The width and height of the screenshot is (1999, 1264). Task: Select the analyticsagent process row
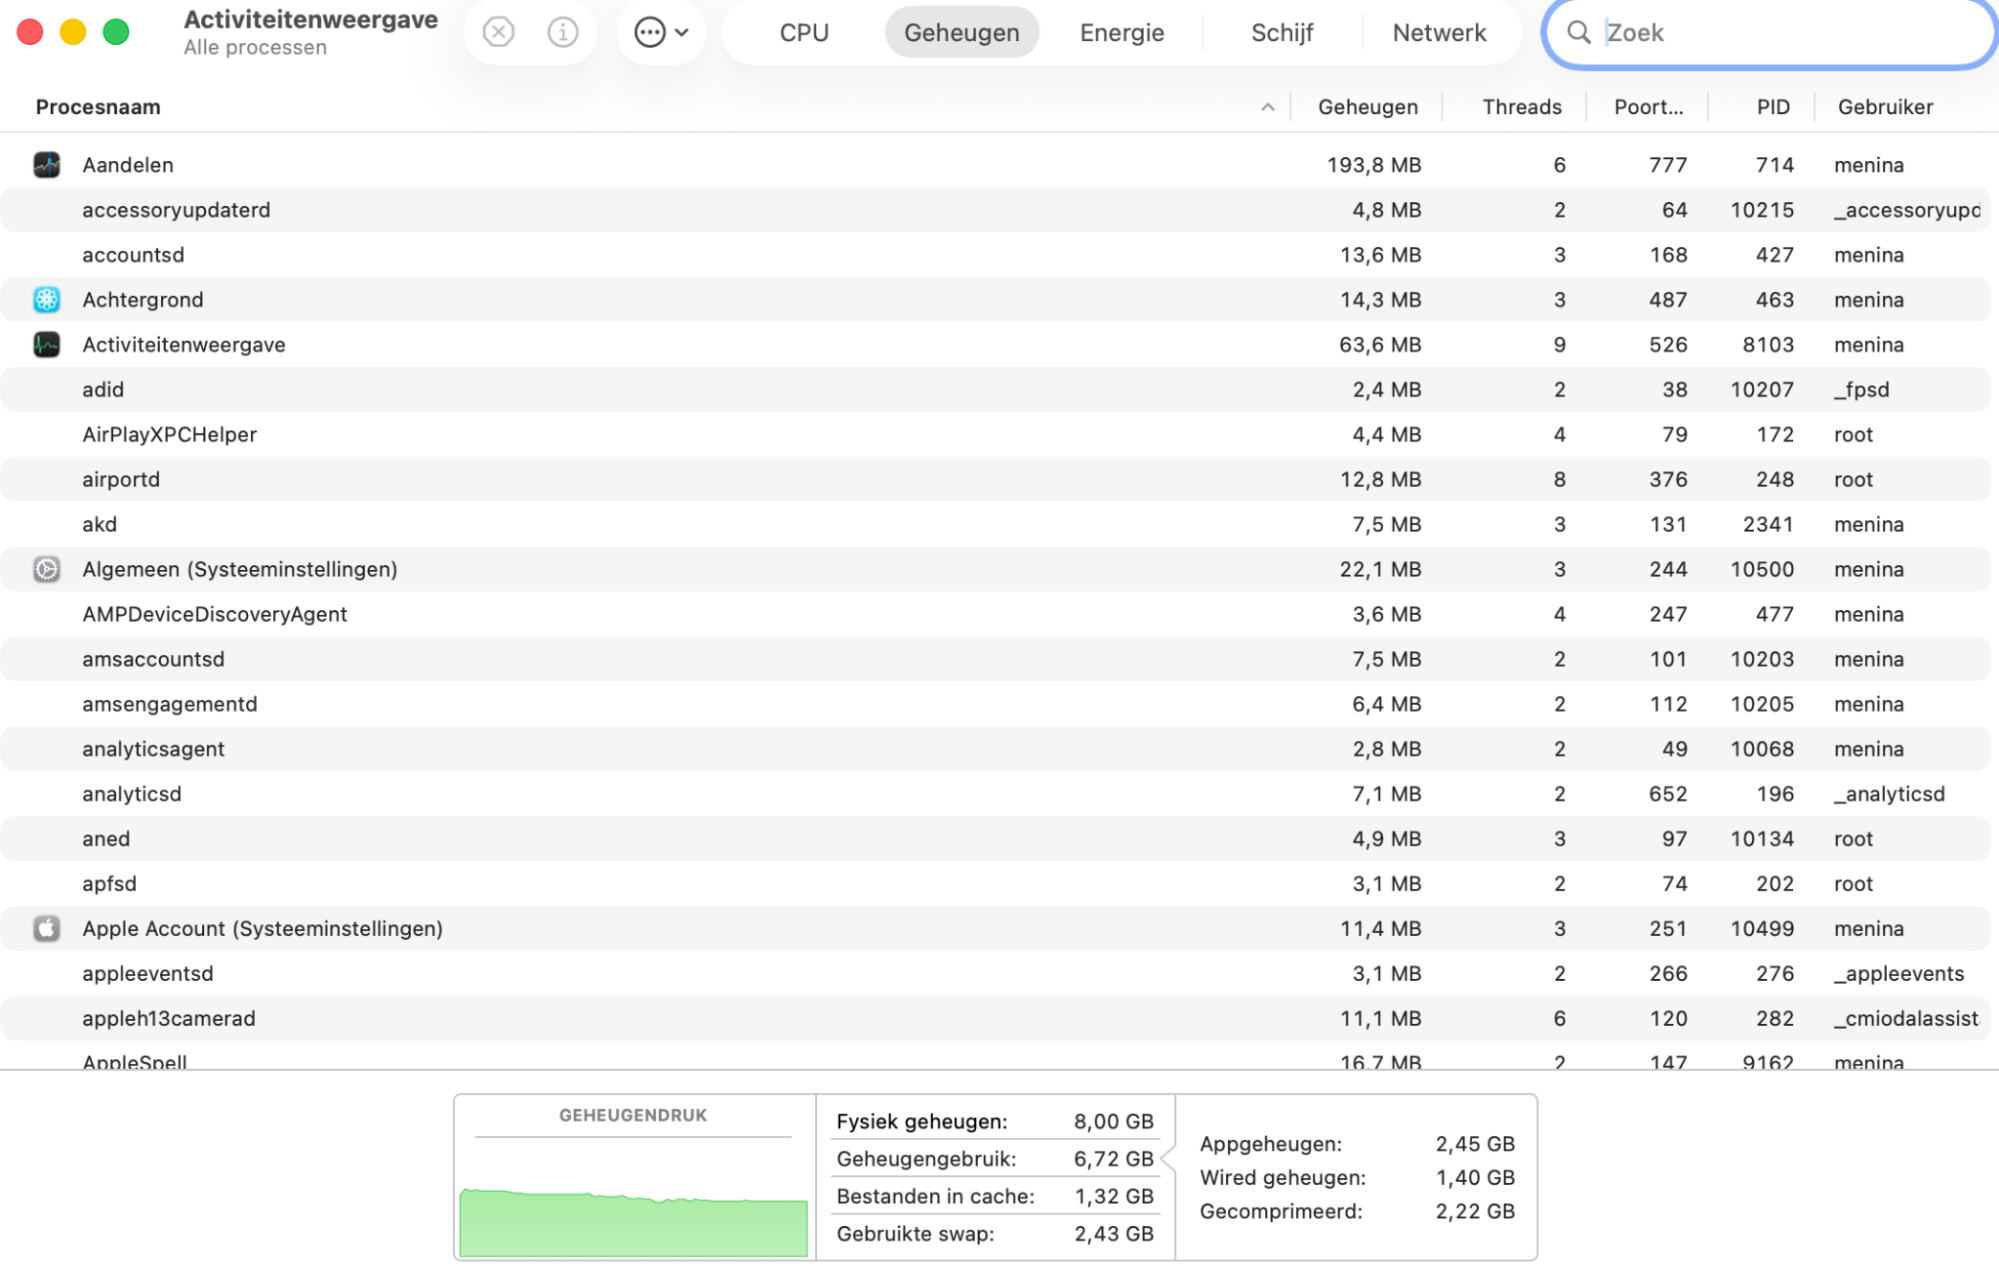pos(995,749)
